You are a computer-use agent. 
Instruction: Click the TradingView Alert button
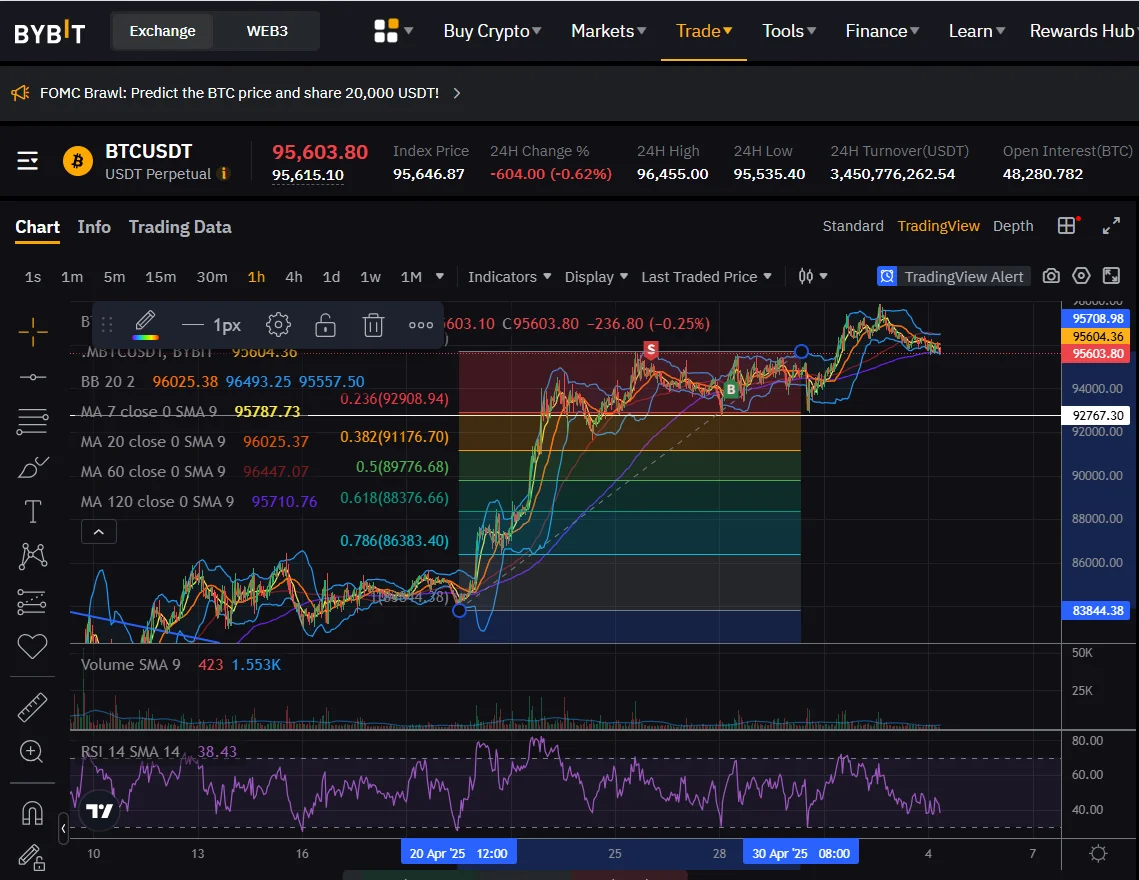click(953, 277)
